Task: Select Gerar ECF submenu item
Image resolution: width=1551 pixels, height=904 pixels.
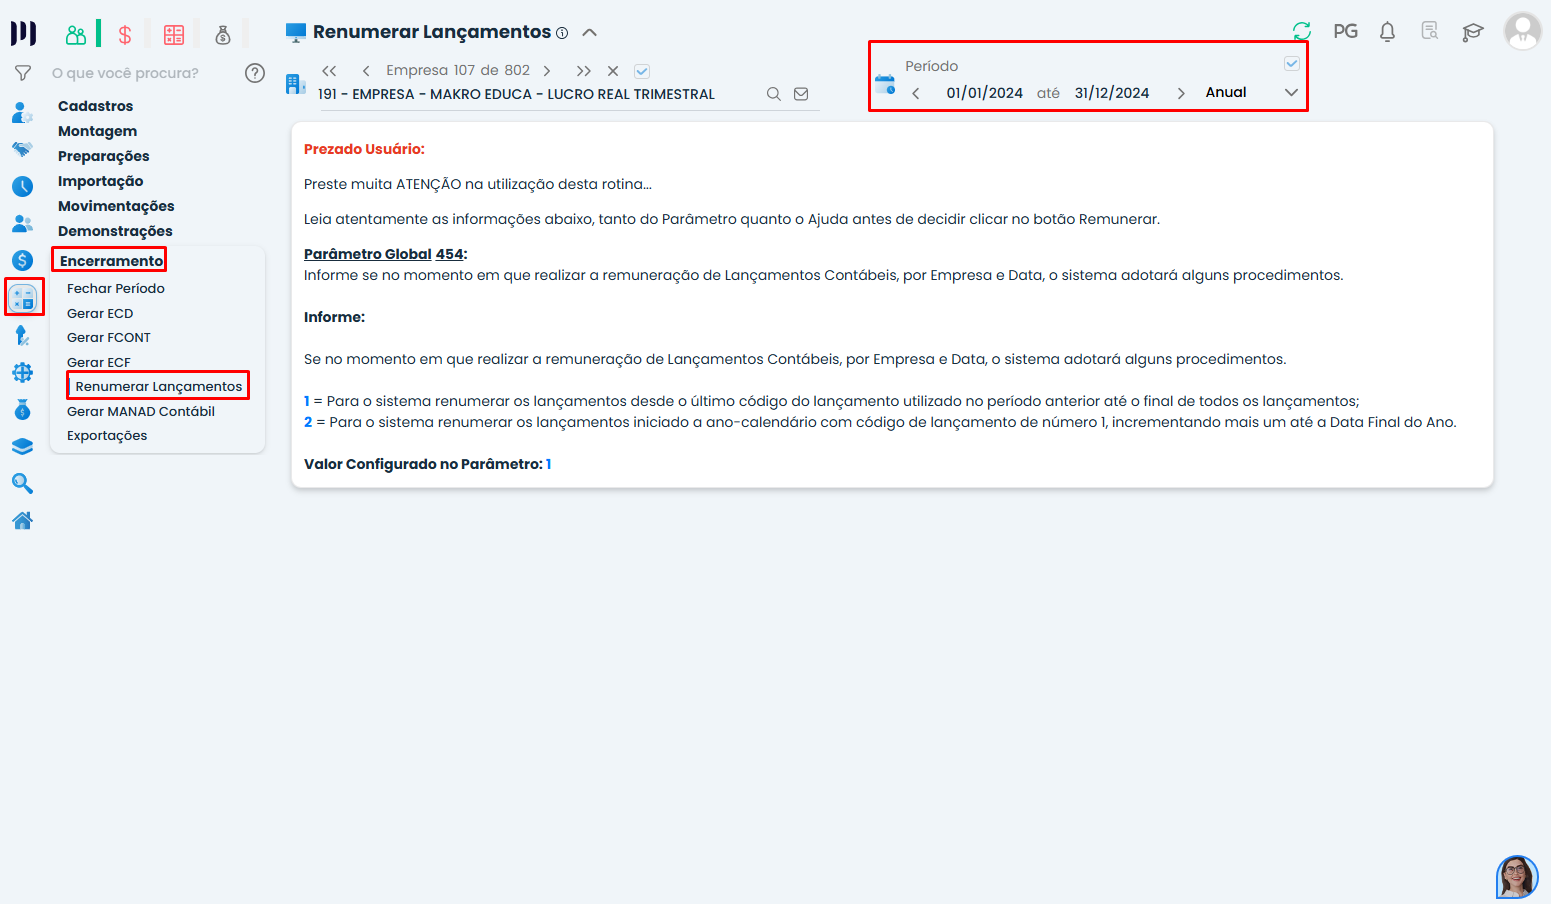Action: pyautogui.click(x=99, y=362)
